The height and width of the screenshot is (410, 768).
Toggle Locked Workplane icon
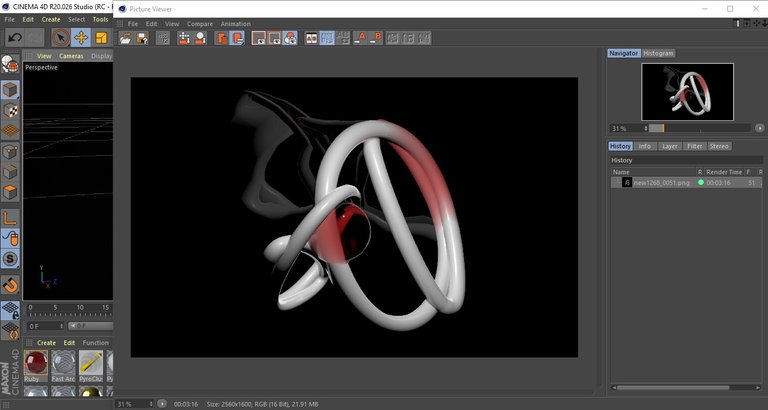[x=10, y=310]
